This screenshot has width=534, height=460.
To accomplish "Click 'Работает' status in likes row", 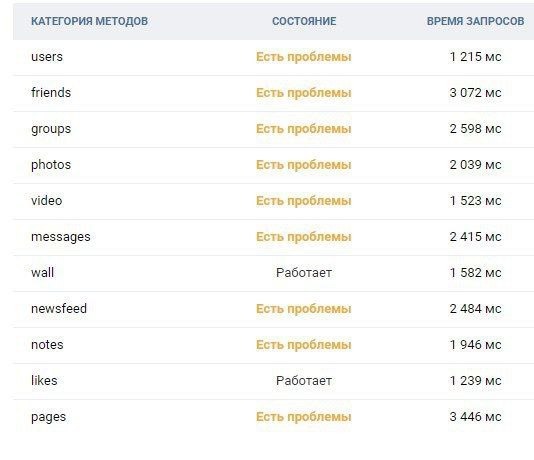I will tap(304, 381).
